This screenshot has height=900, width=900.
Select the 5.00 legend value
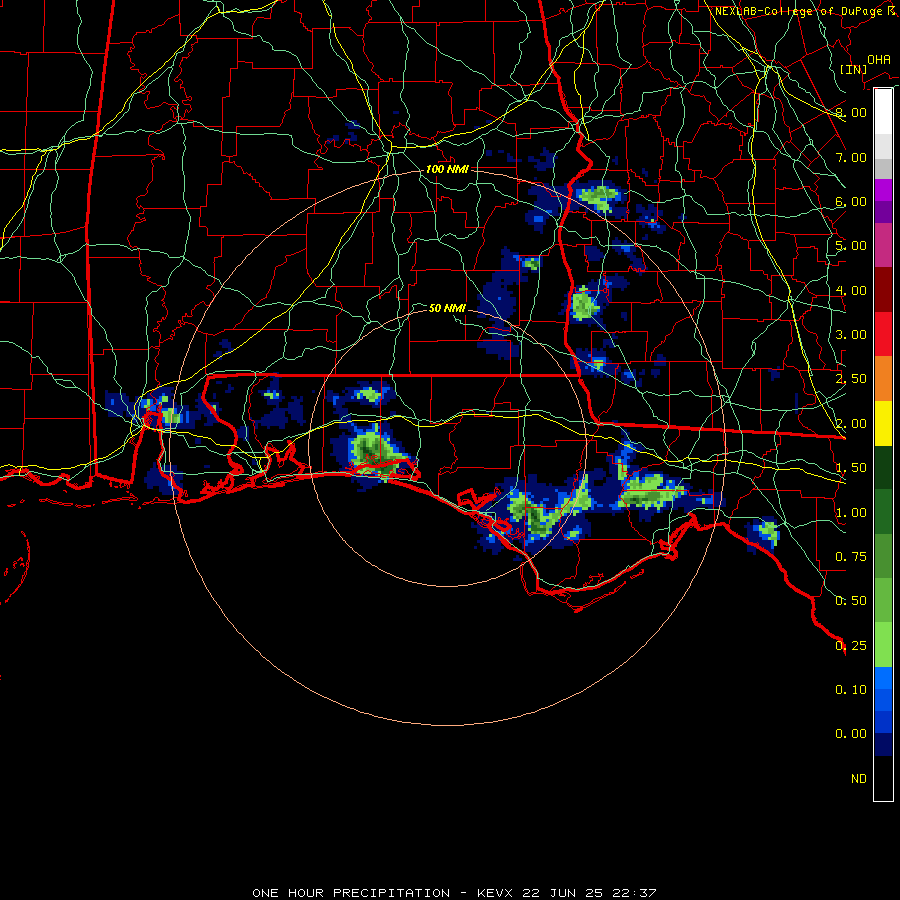coord(851,246)
